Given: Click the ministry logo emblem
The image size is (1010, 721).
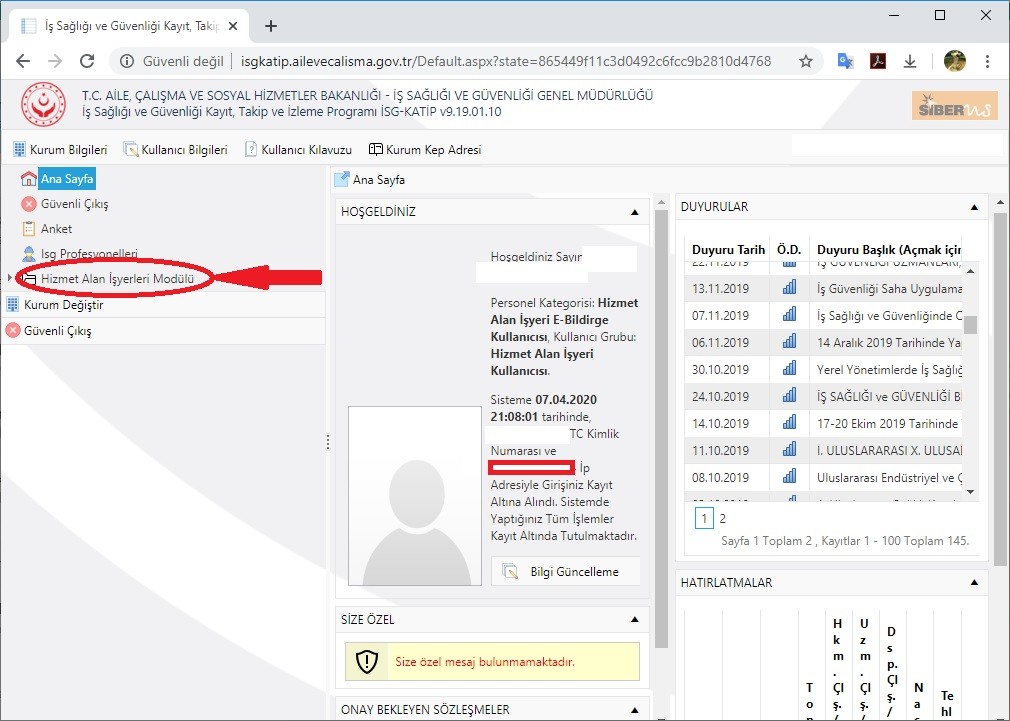Looking at the screenshot, I should coord(43,103).
